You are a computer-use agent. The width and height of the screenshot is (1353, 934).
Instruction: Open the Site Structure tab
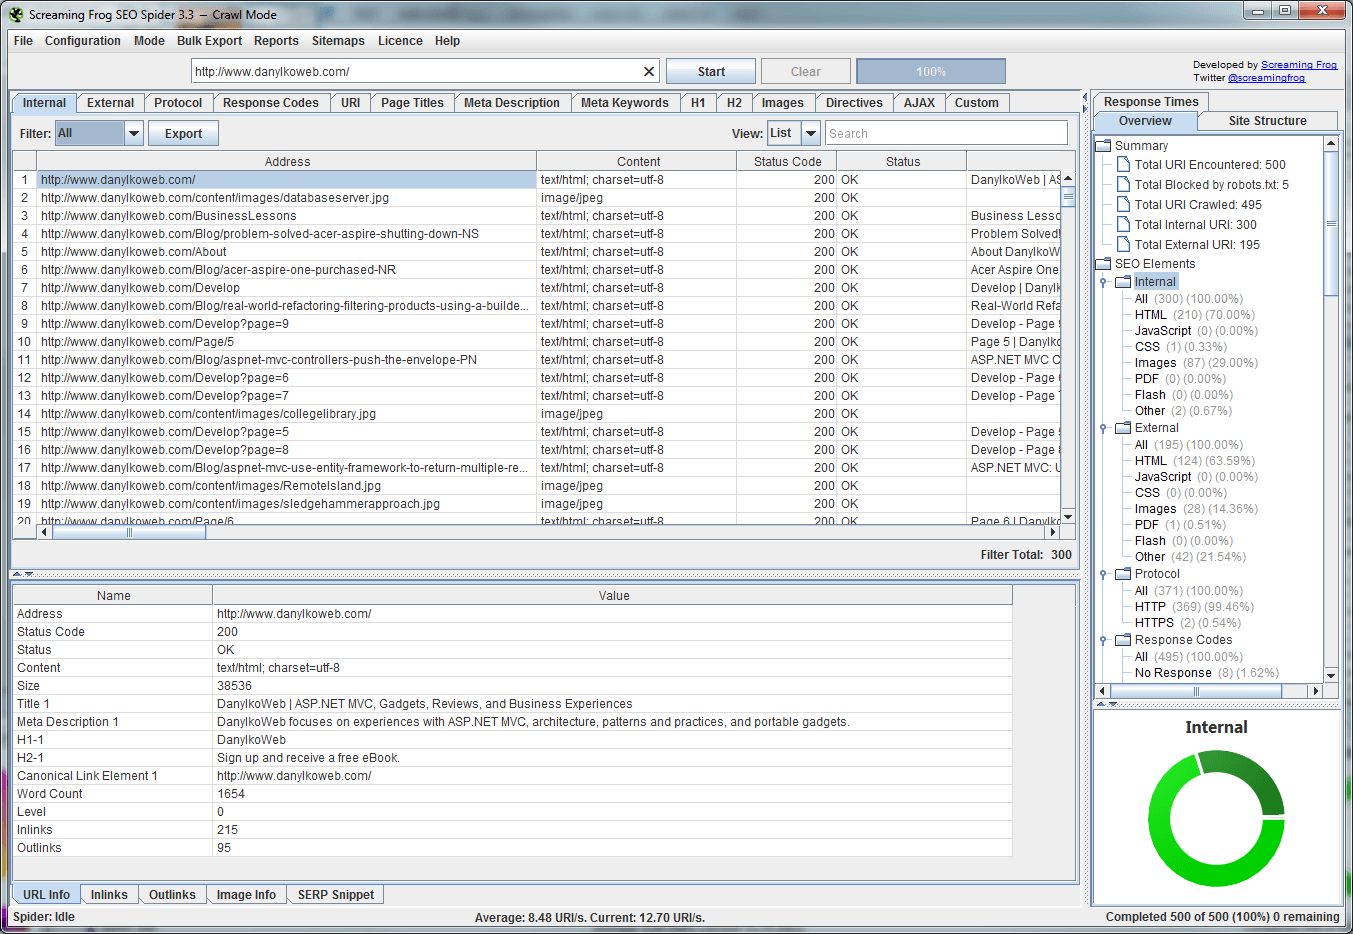point(1267,121)
